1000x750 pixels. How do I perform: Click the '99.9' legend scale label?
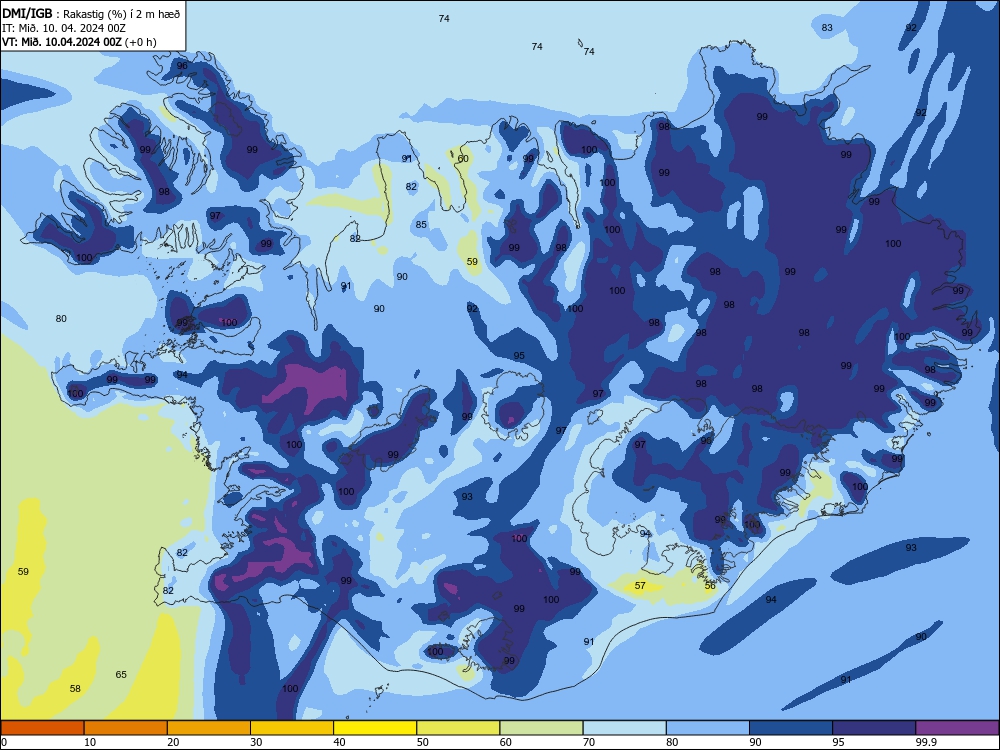(925, 742)
